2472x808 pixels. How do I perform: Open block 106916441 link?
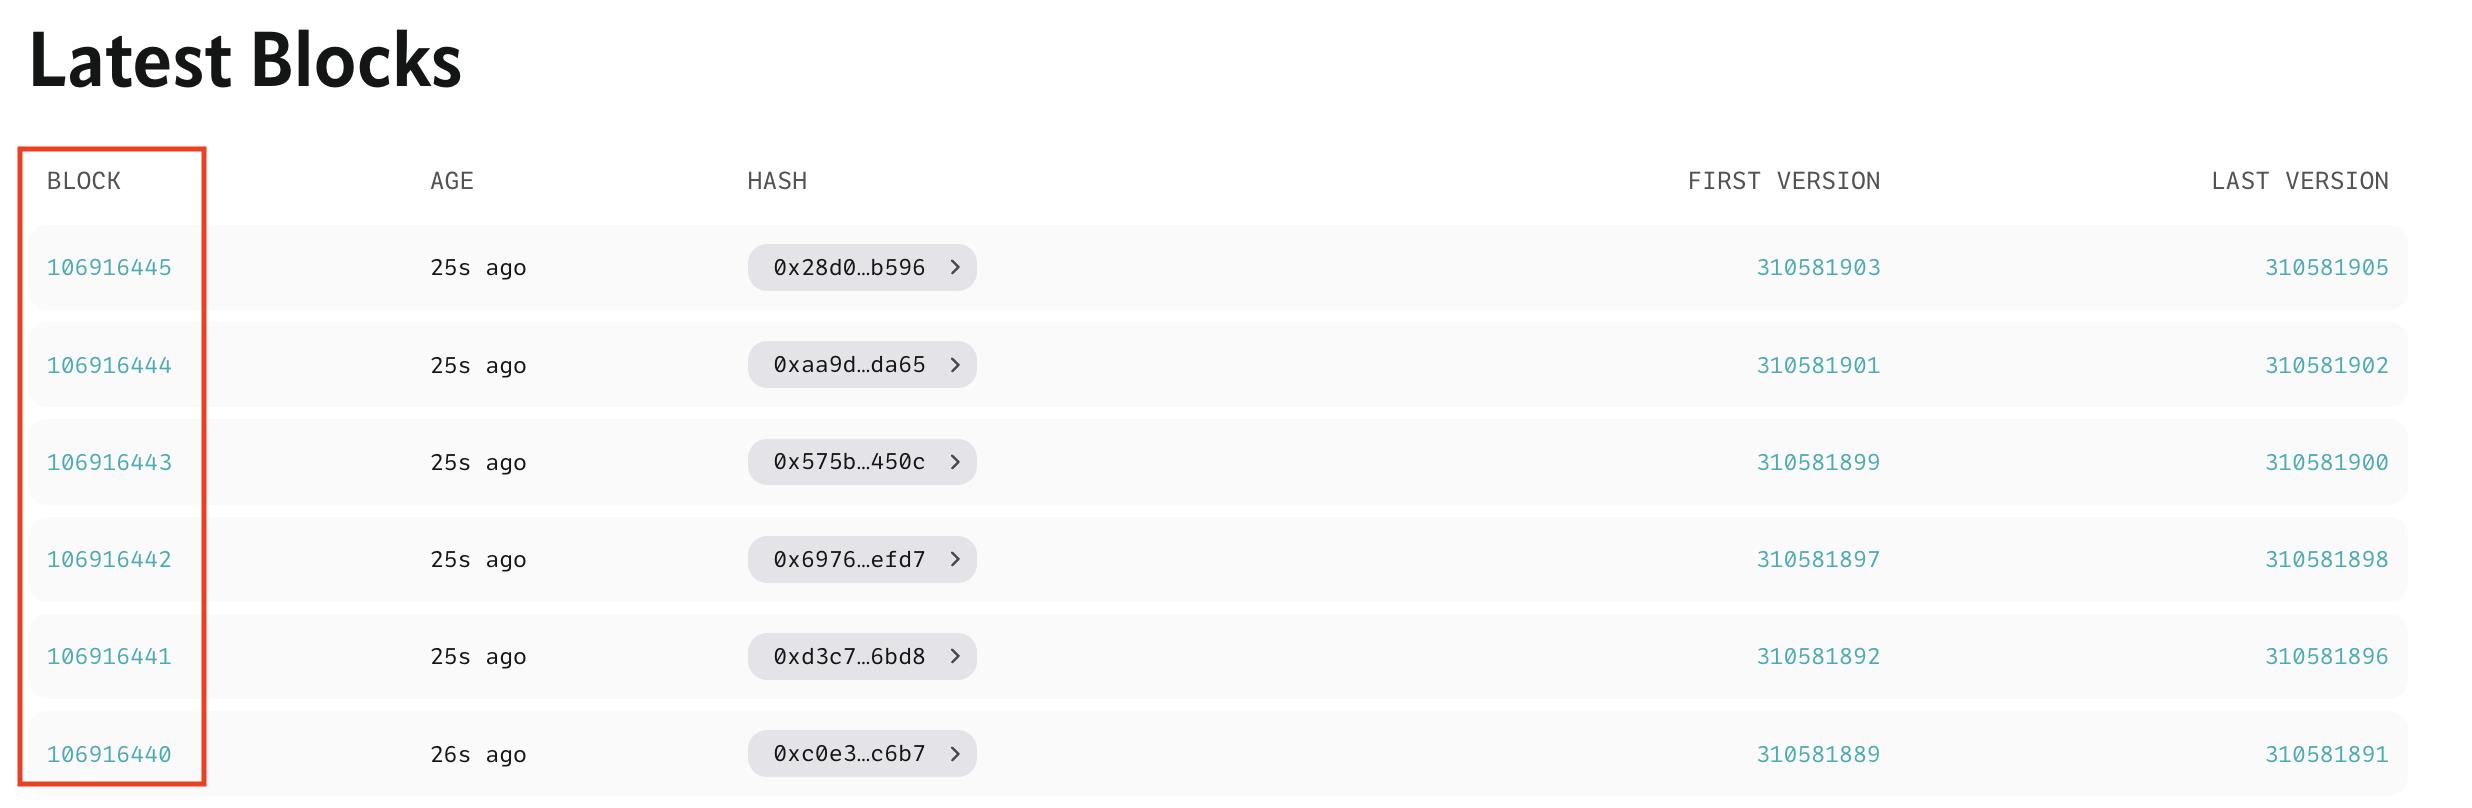(109, 656)
